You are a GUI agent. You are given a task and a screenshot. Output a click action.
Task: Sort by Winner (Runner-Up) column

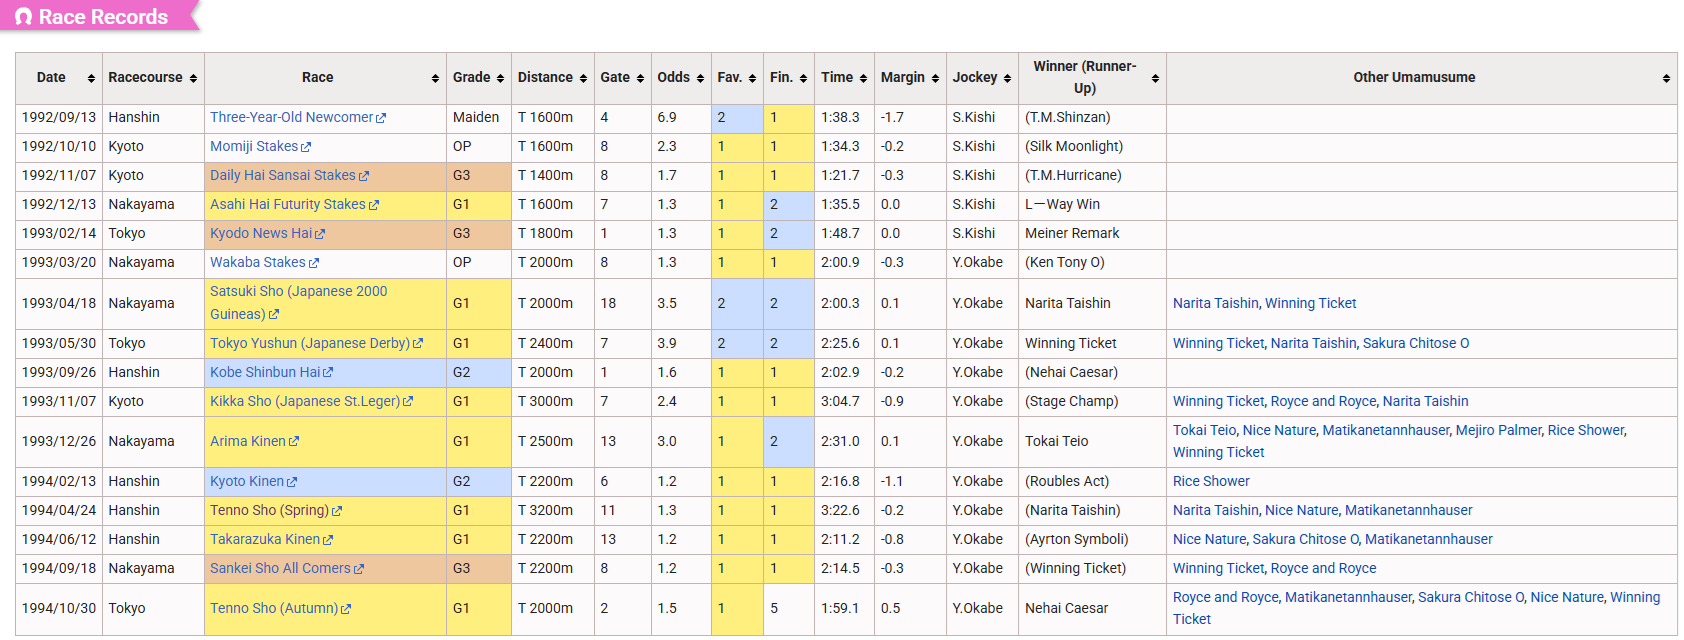[x=1155, y=78]
